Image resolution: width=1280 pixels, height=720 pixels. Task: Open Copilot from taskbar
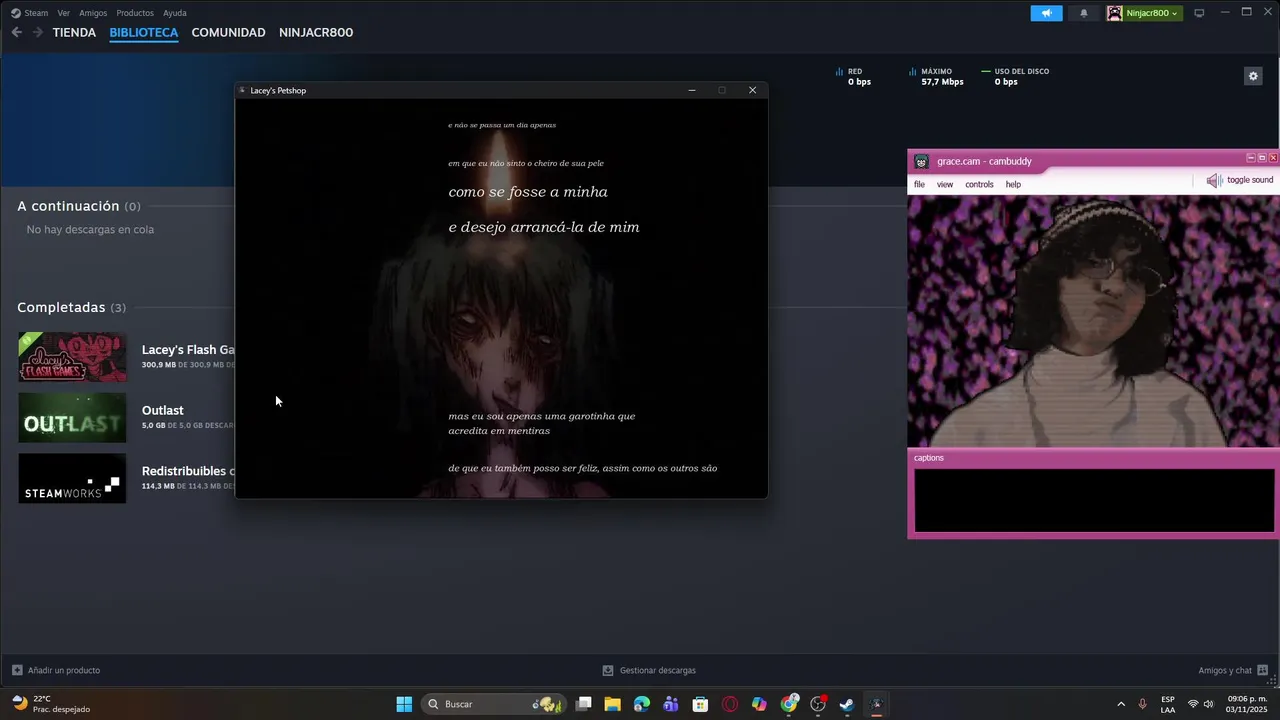point(760,704)
